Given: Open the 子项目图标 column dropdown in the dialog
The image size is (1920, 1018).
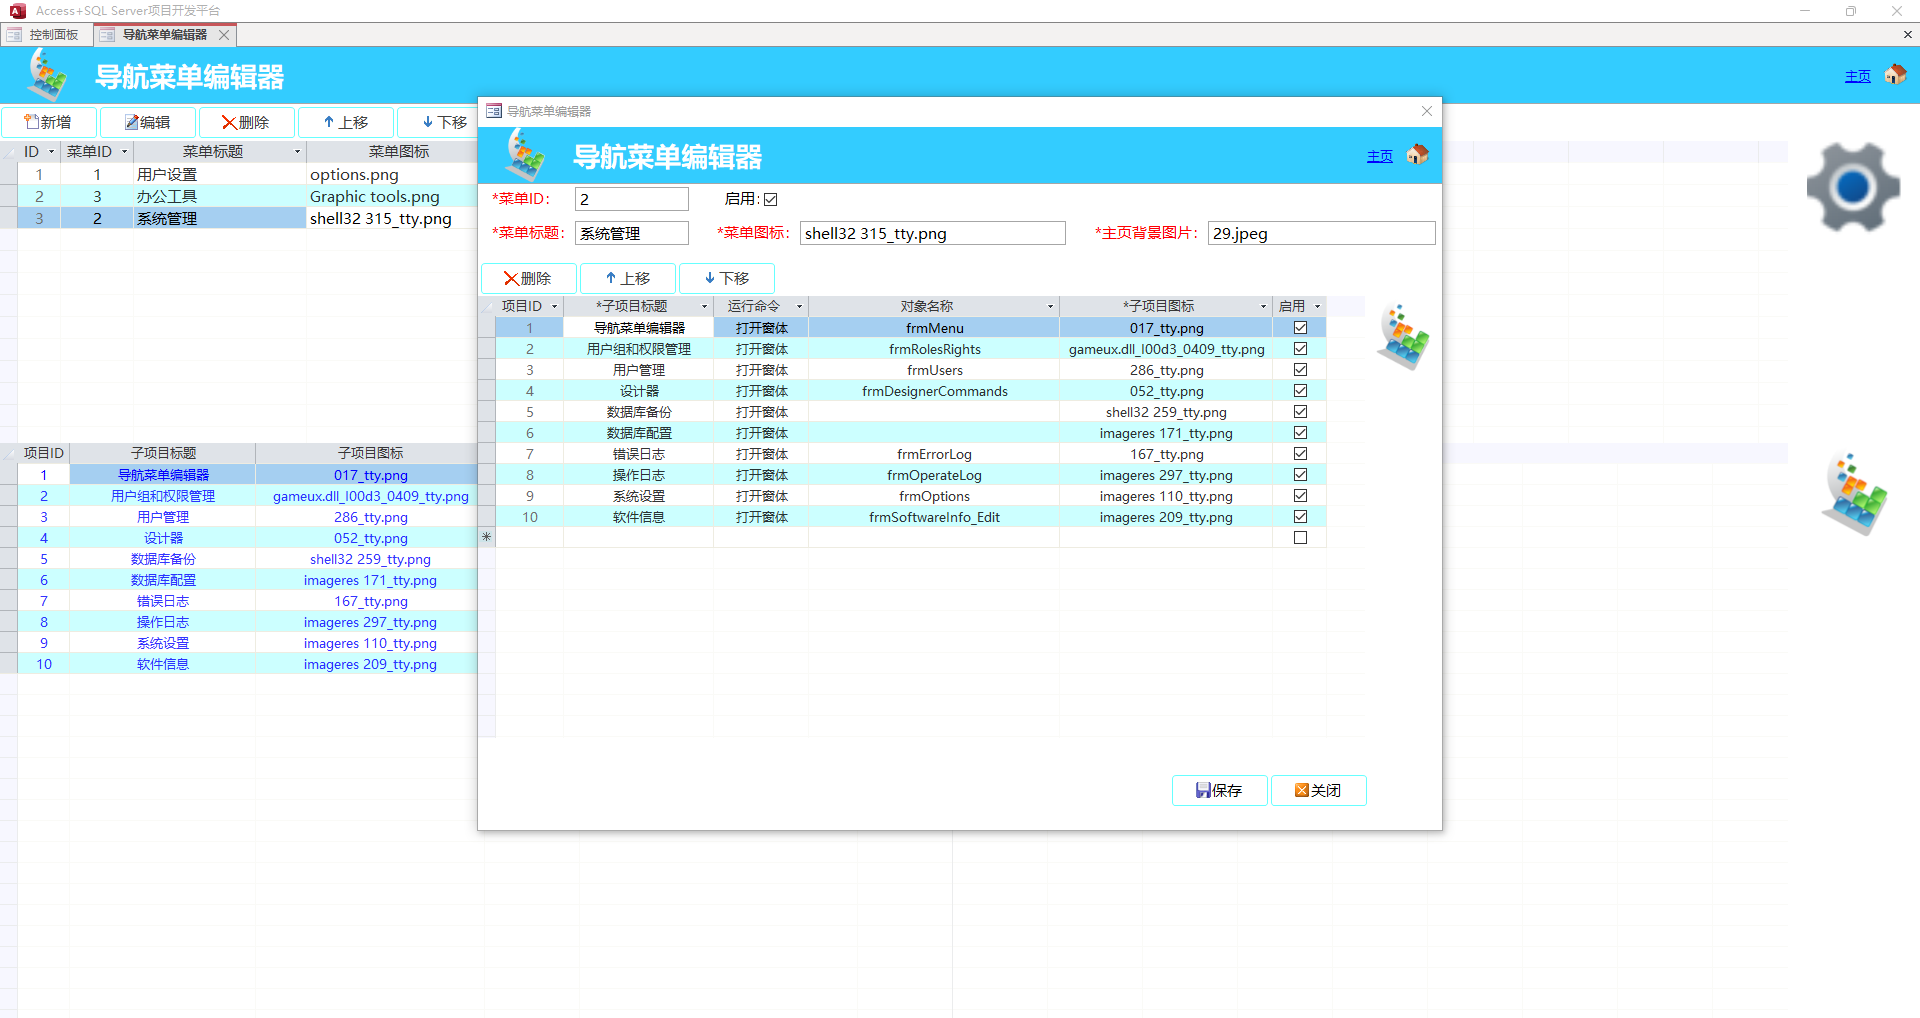Looking at the screenshot, I should pyautogui.click(x=1263, y=306).
